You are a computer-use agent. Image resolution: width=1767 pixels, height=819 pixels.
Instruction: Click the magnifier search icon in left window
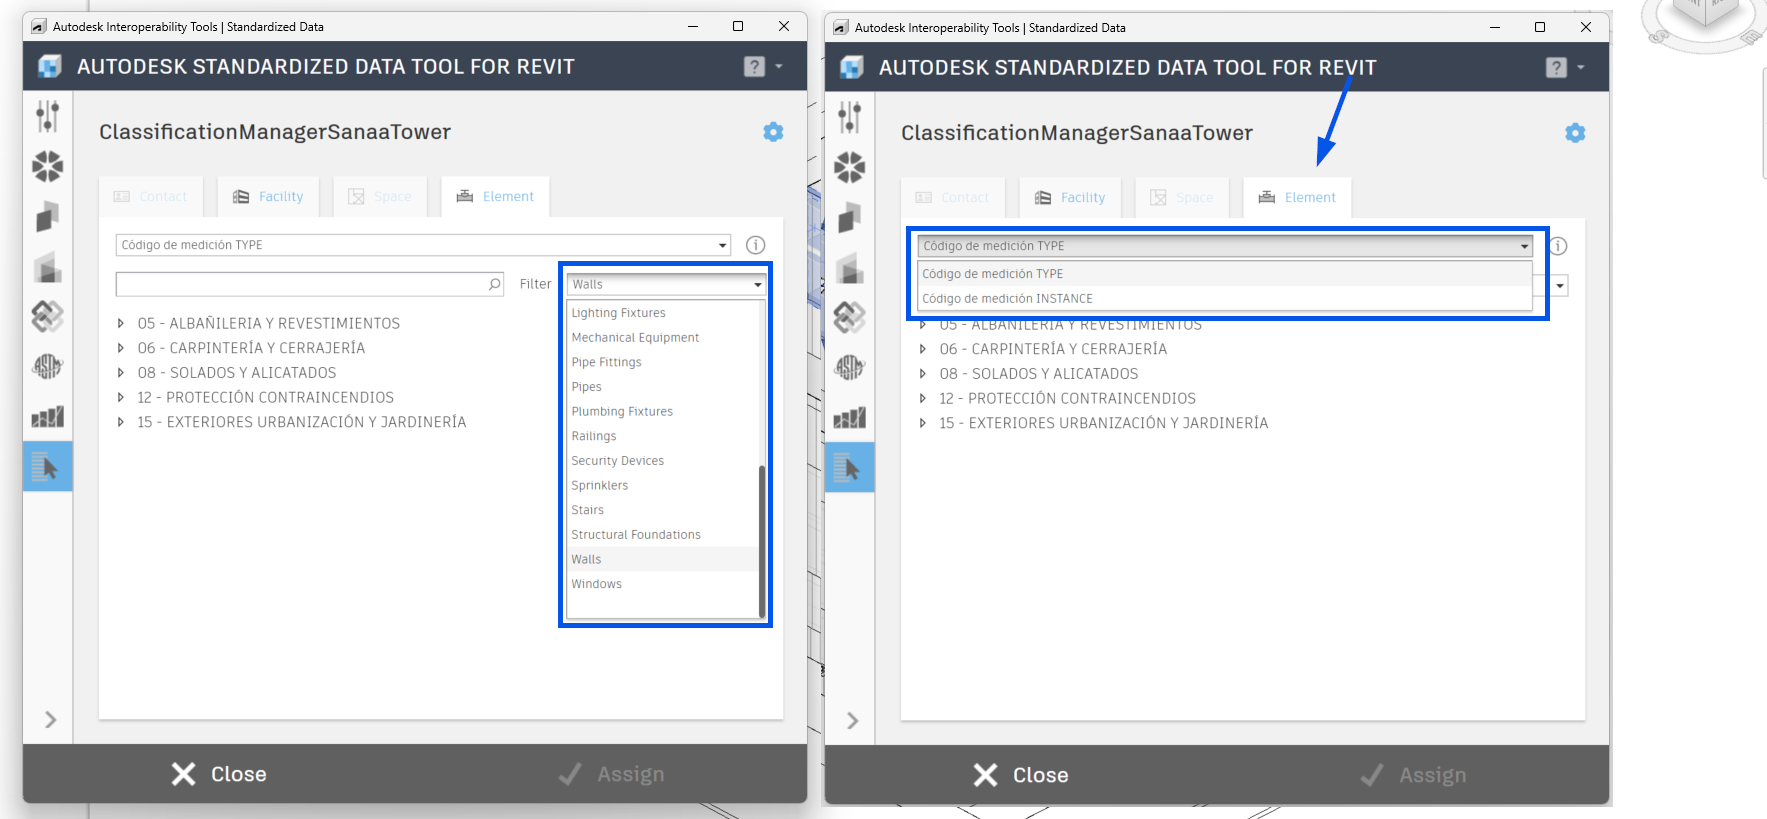(494, 284)
